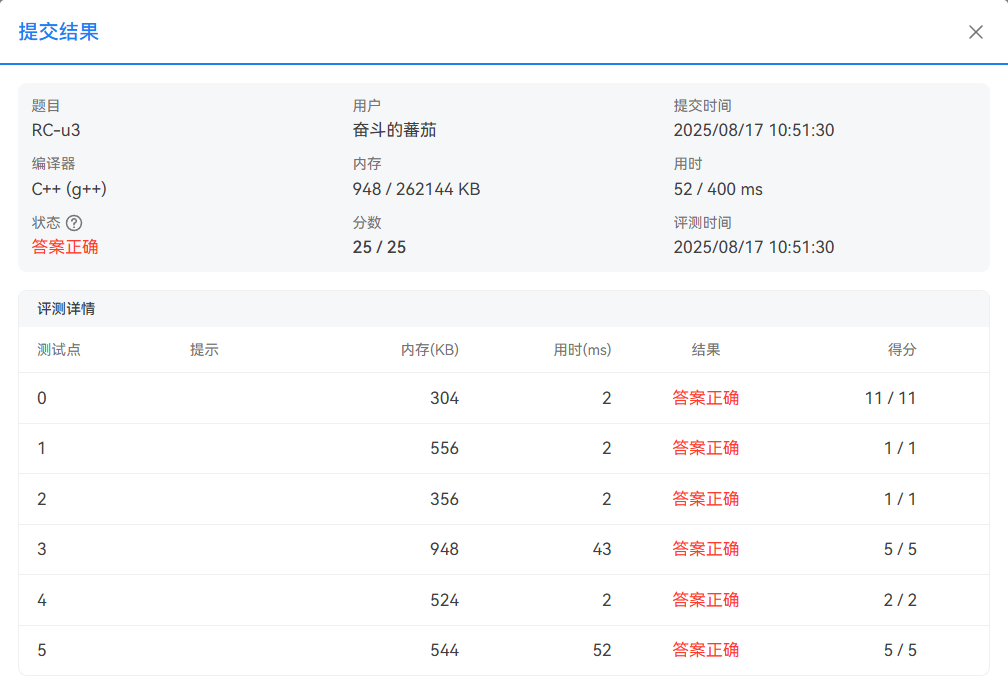Click the 用时(ms) column header
Viewport: 1008px width, 687px height.
pyautogui.click(x=582, y=350)
